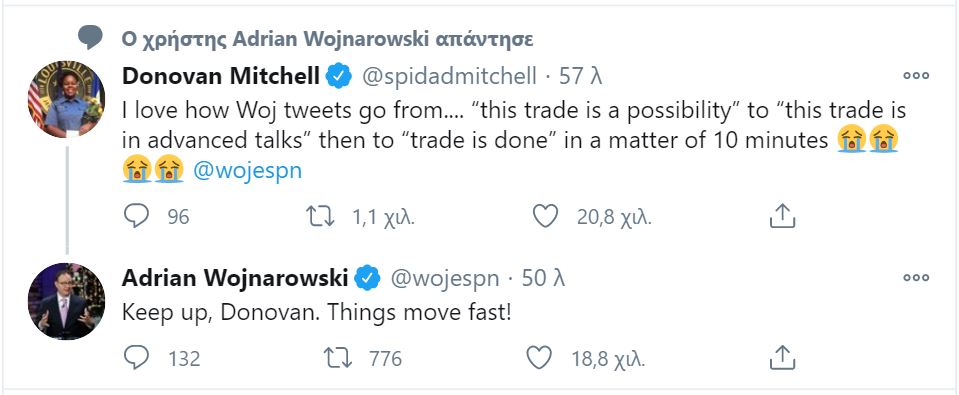The height and width of the screenshot is (395, 959).
Task: Open Adrian Wojnarowski's profile picture
Action: pyautogui.click(x=66, y=301)
